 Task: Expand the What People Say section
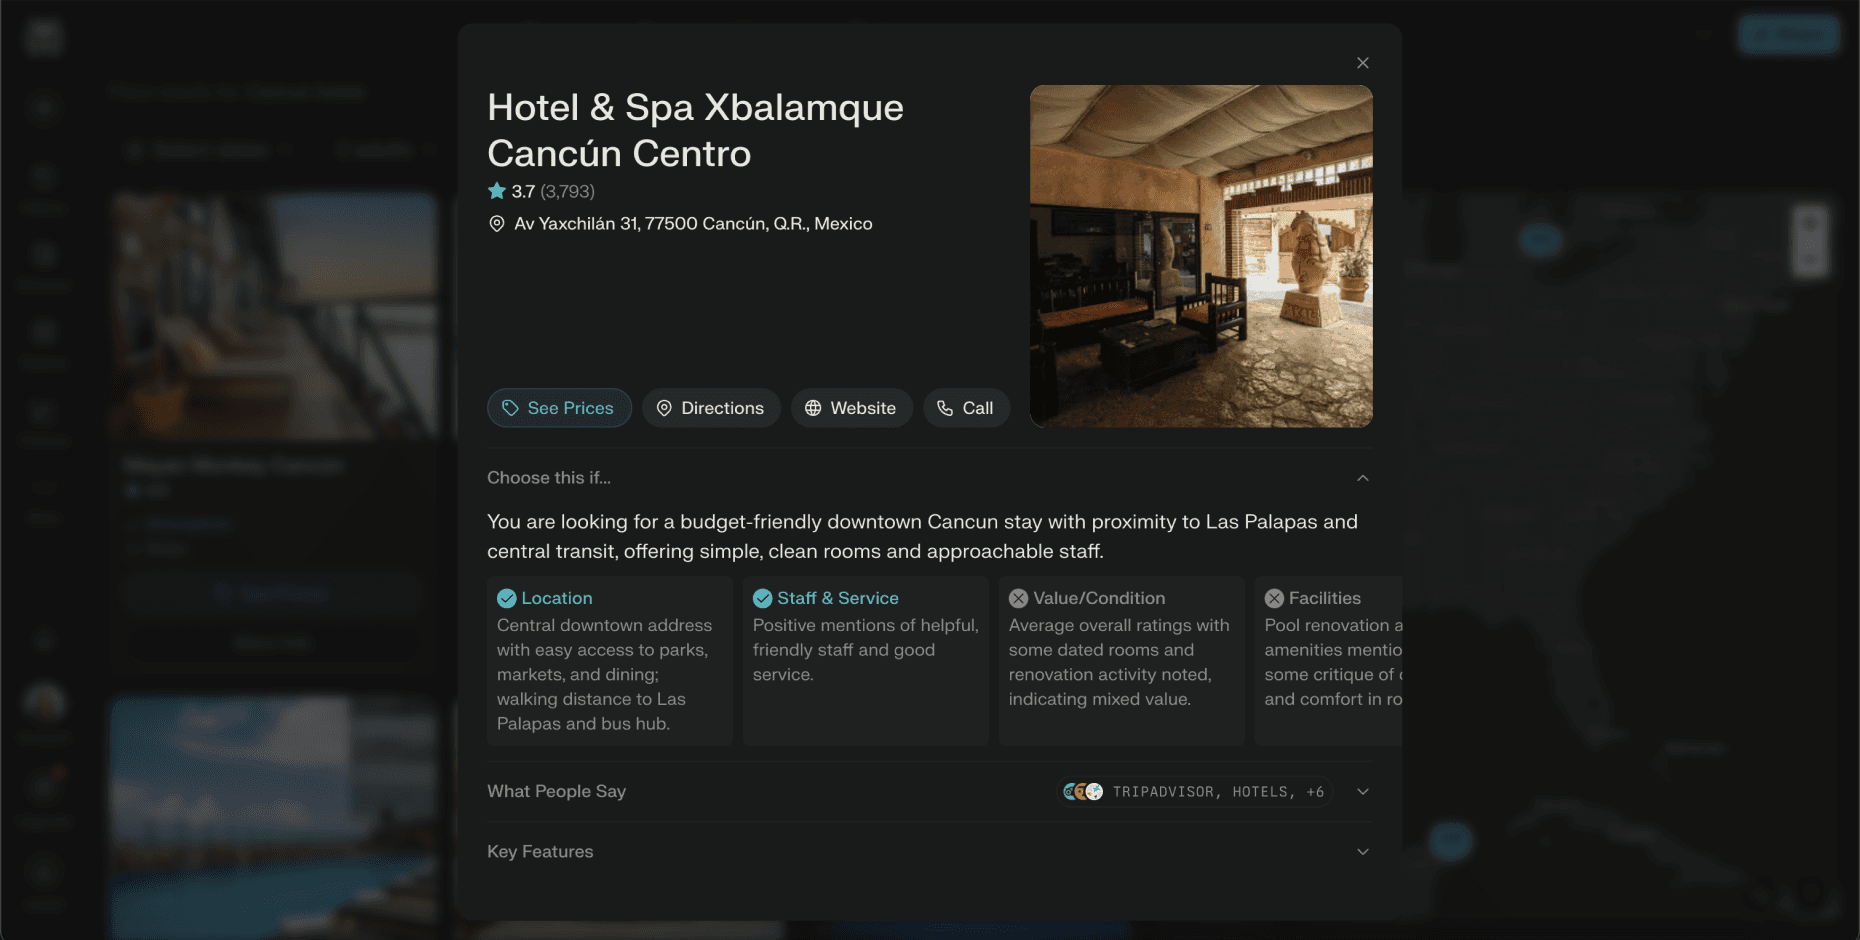click(1362, 791)
